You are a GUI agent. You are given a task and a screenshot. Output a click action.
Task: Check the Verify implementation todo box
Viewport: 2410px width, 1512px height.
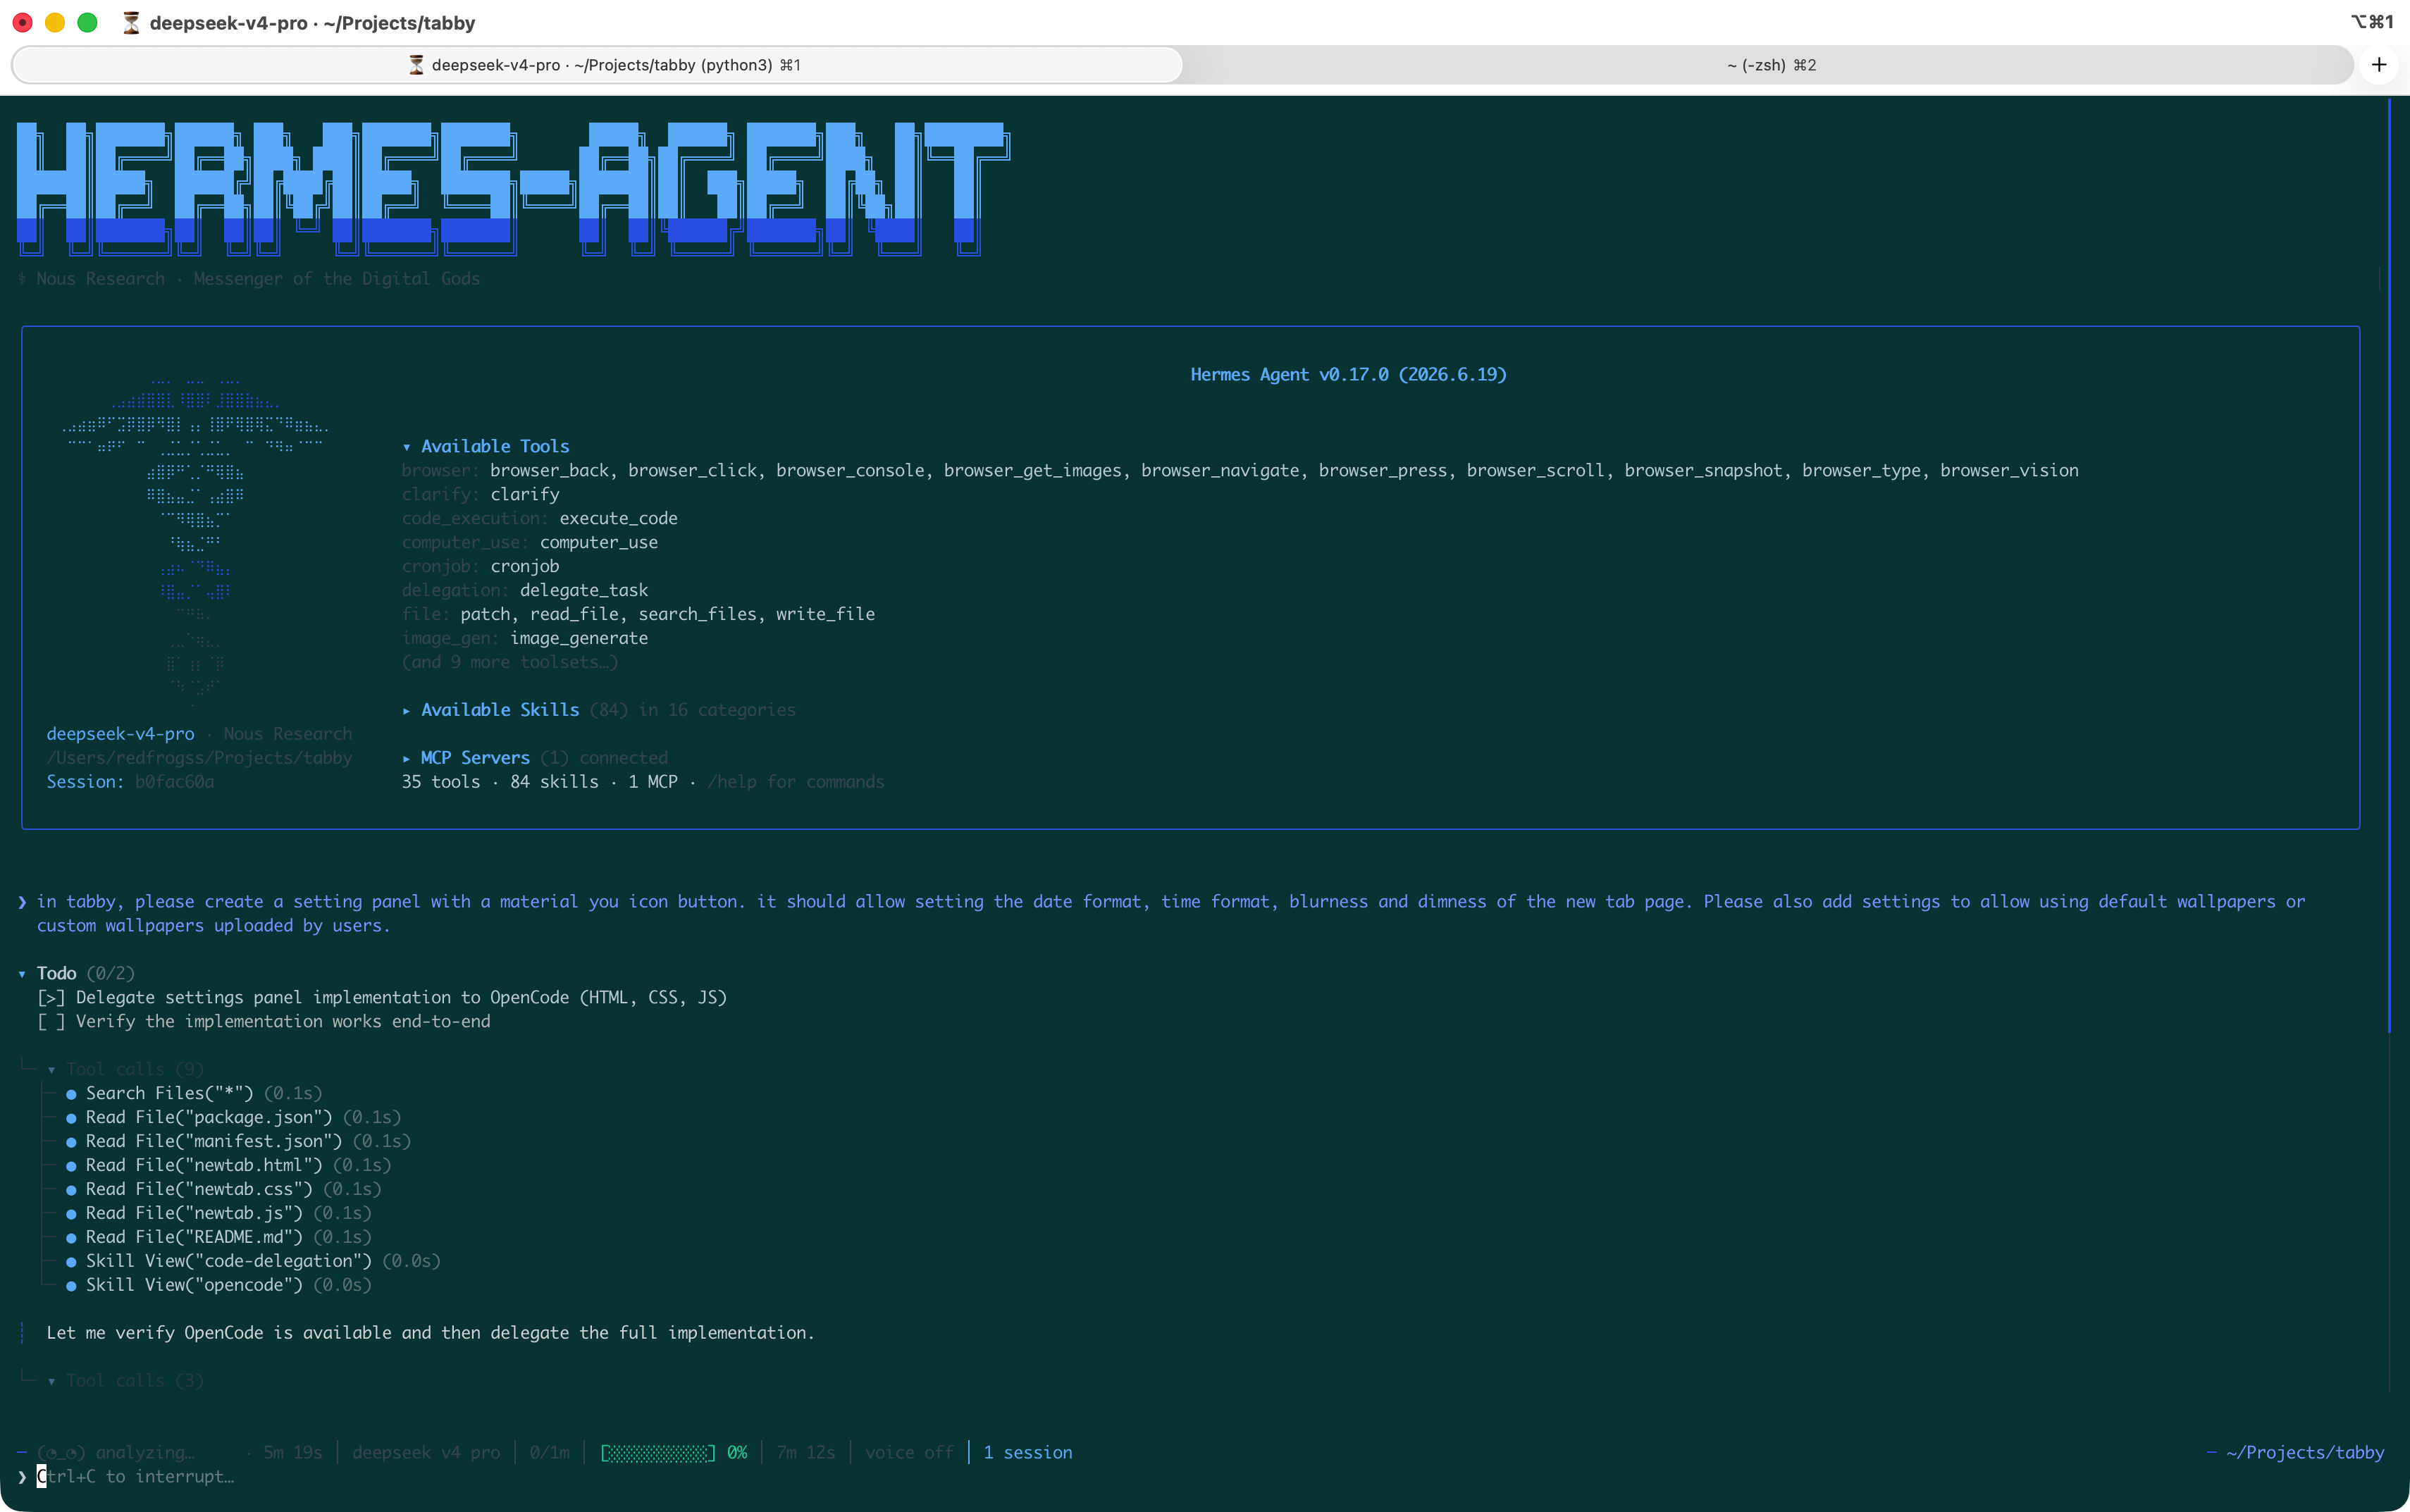pos(51,1022)
